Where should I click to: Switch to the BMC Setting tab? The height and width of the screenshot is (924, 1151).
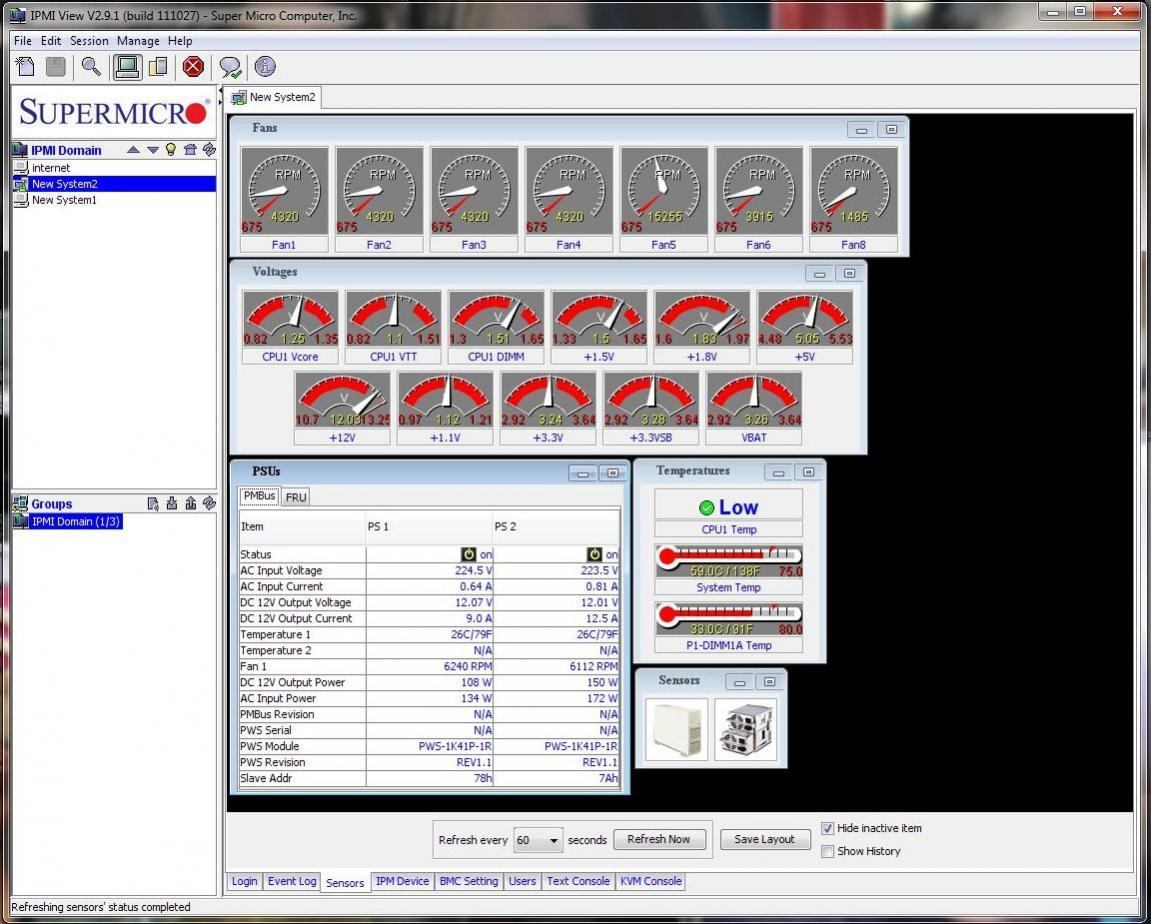coord(468,881)
